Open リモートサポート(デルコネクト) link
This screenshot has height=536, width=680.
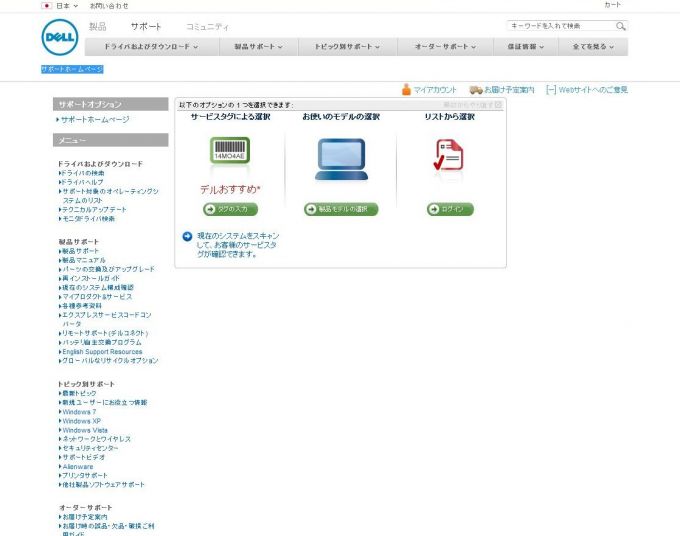105,333
